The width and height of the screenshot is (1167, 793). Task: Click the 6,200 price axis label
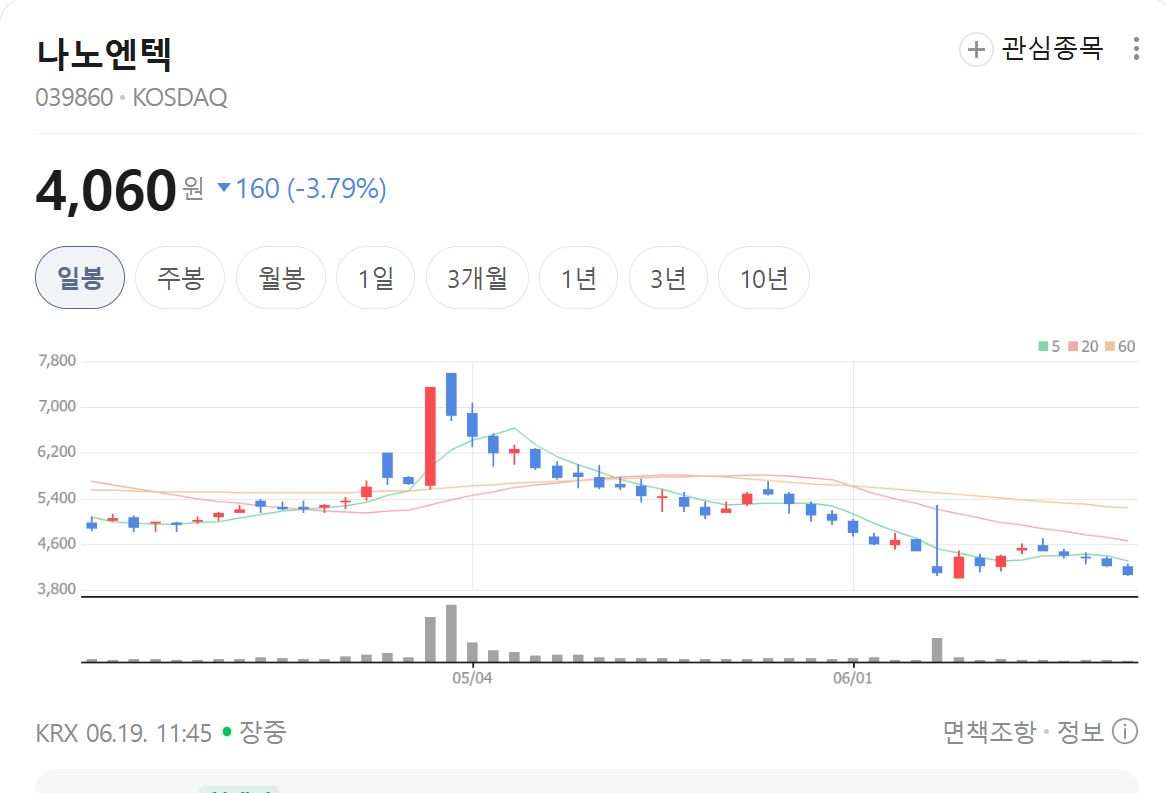pos(57,452)
